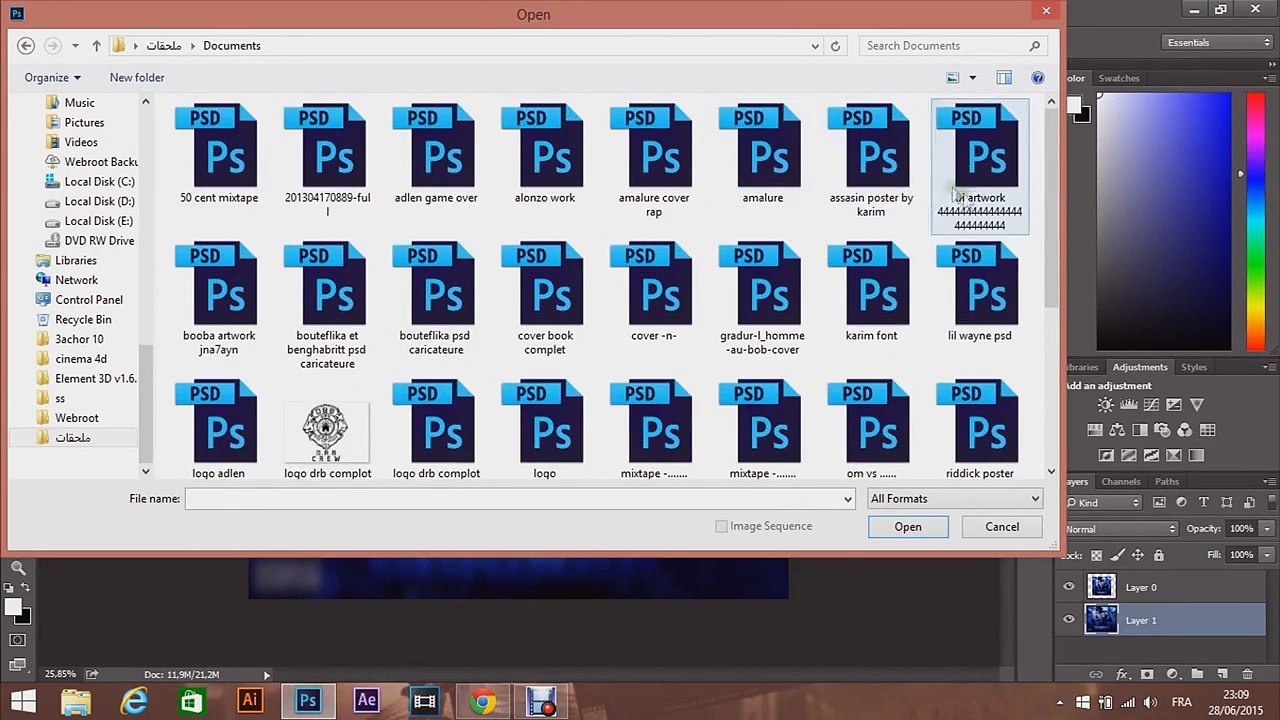Add layer mask icon
Screen dimensions: 1280x720
tap(1147, 675)
